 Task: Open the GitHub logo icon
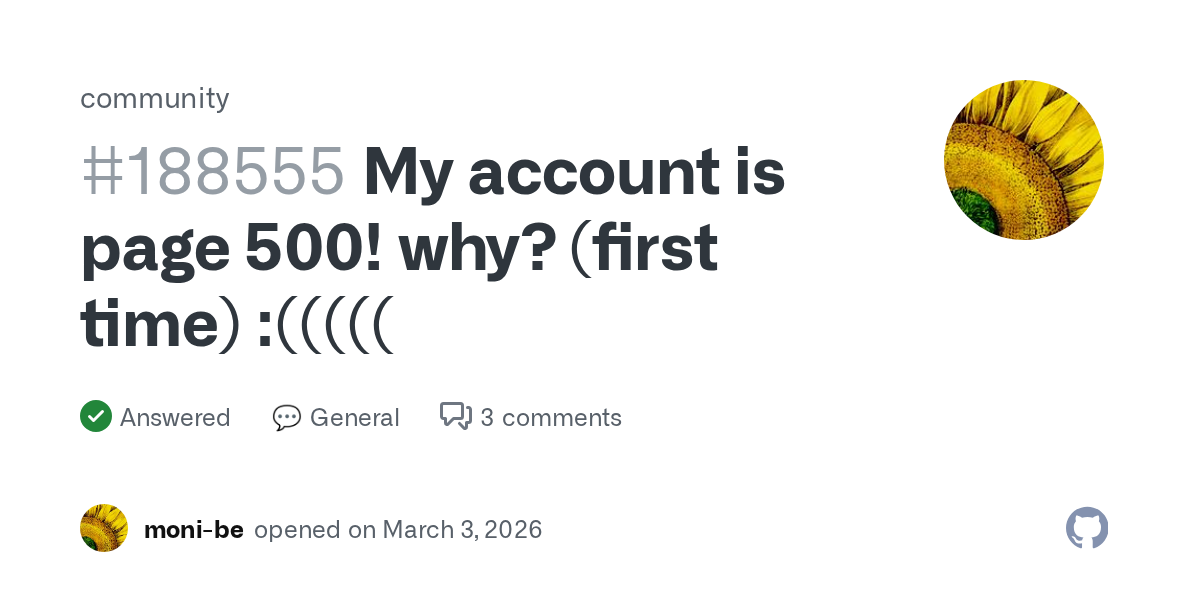click(x=1087, y=528)
